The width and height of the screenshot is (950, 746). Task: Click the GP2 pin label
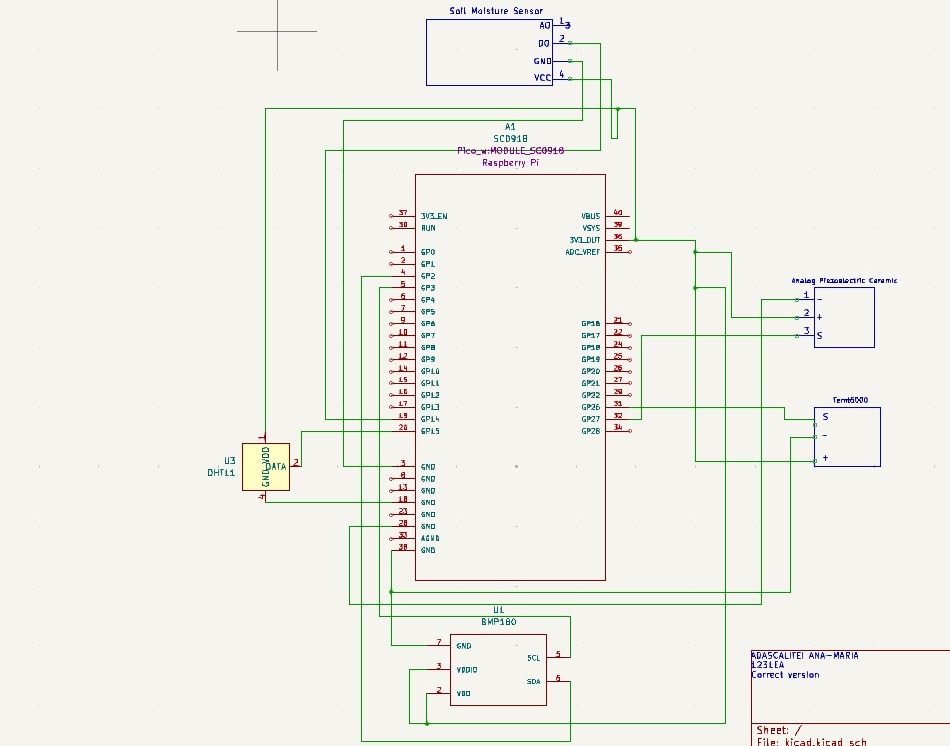pyautogui.click(x=428, y=276)
